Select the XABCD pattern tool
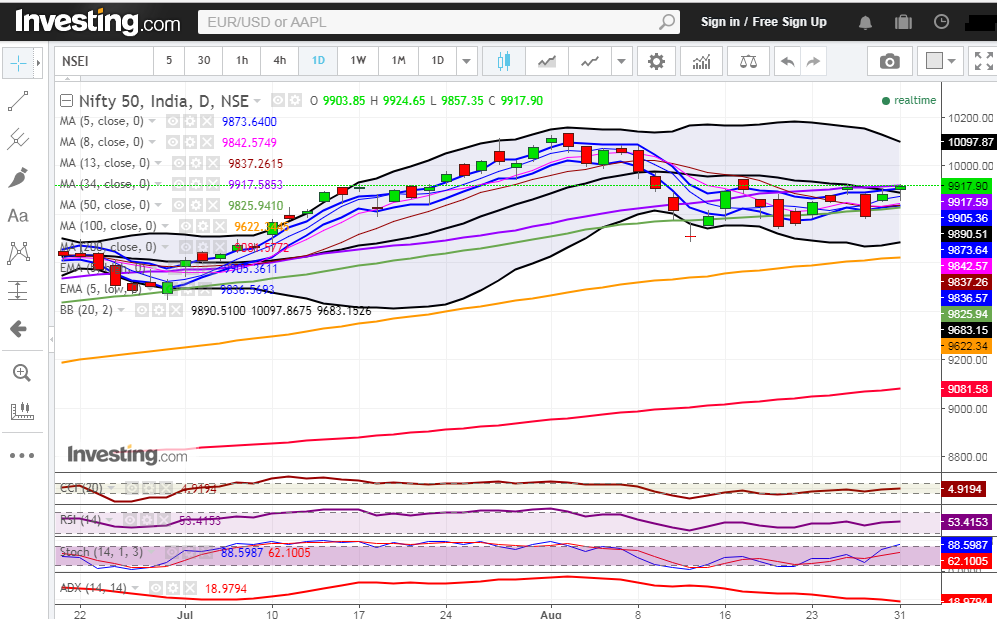Image resolution: width=997 pixels, height=619 pixels. pyautogui.click(x=18, y=253)
